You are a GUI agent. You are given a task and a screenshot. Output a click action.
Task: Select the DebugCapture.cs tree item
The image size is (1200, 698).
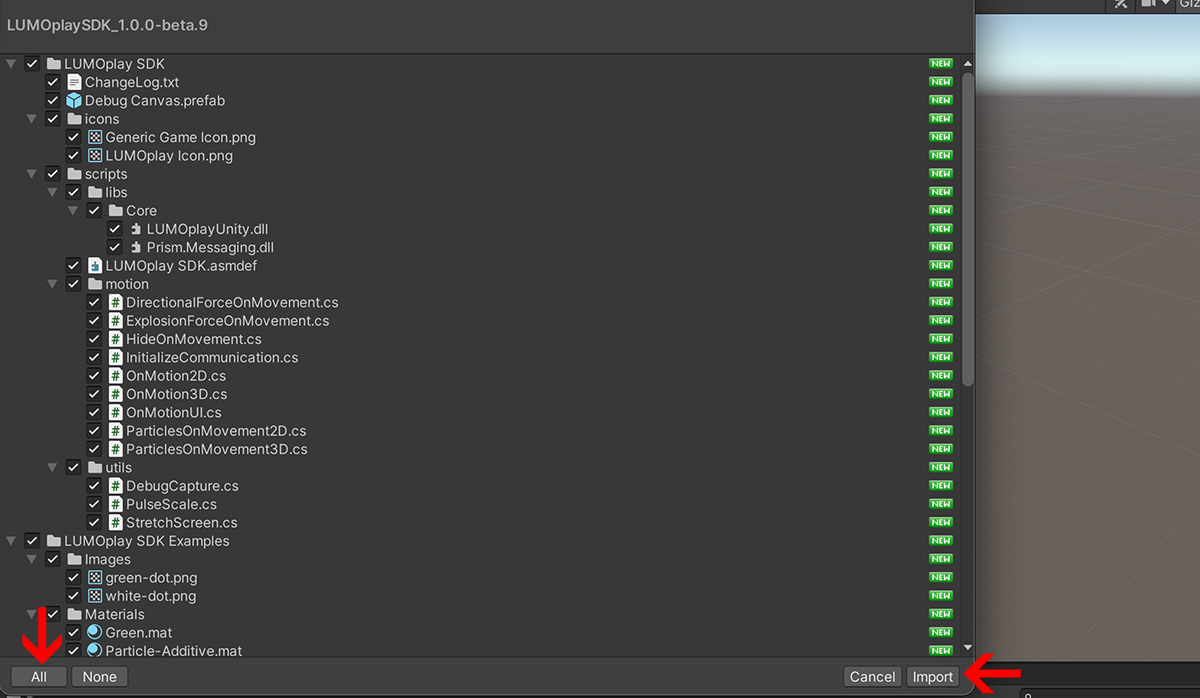(x=181, y=486)
